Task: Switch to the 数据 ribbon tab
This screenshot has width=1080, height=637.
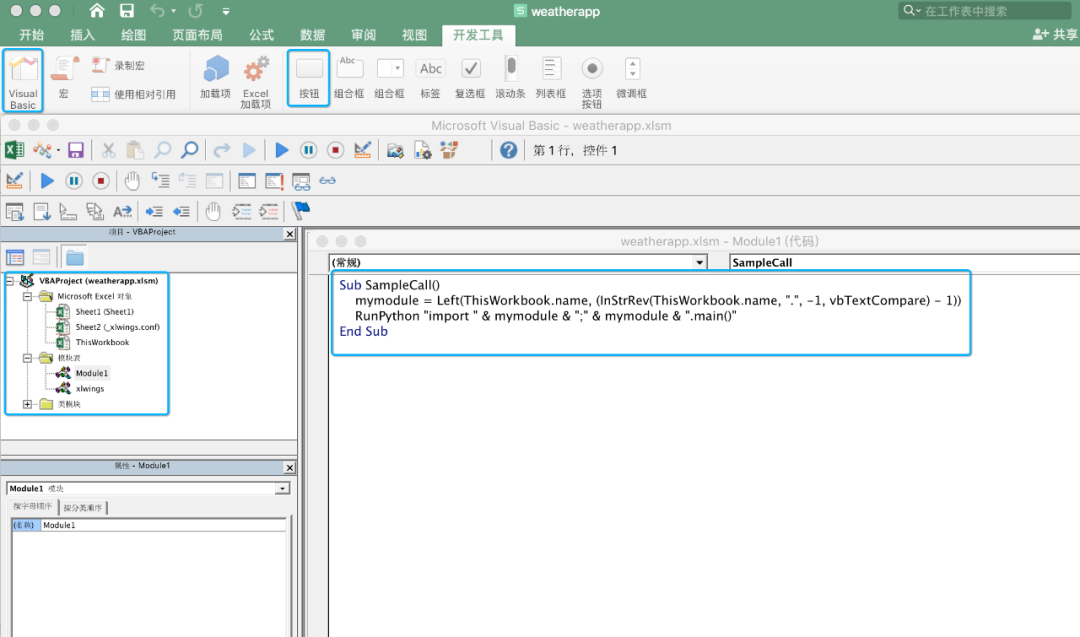Action: pos(312,35)
